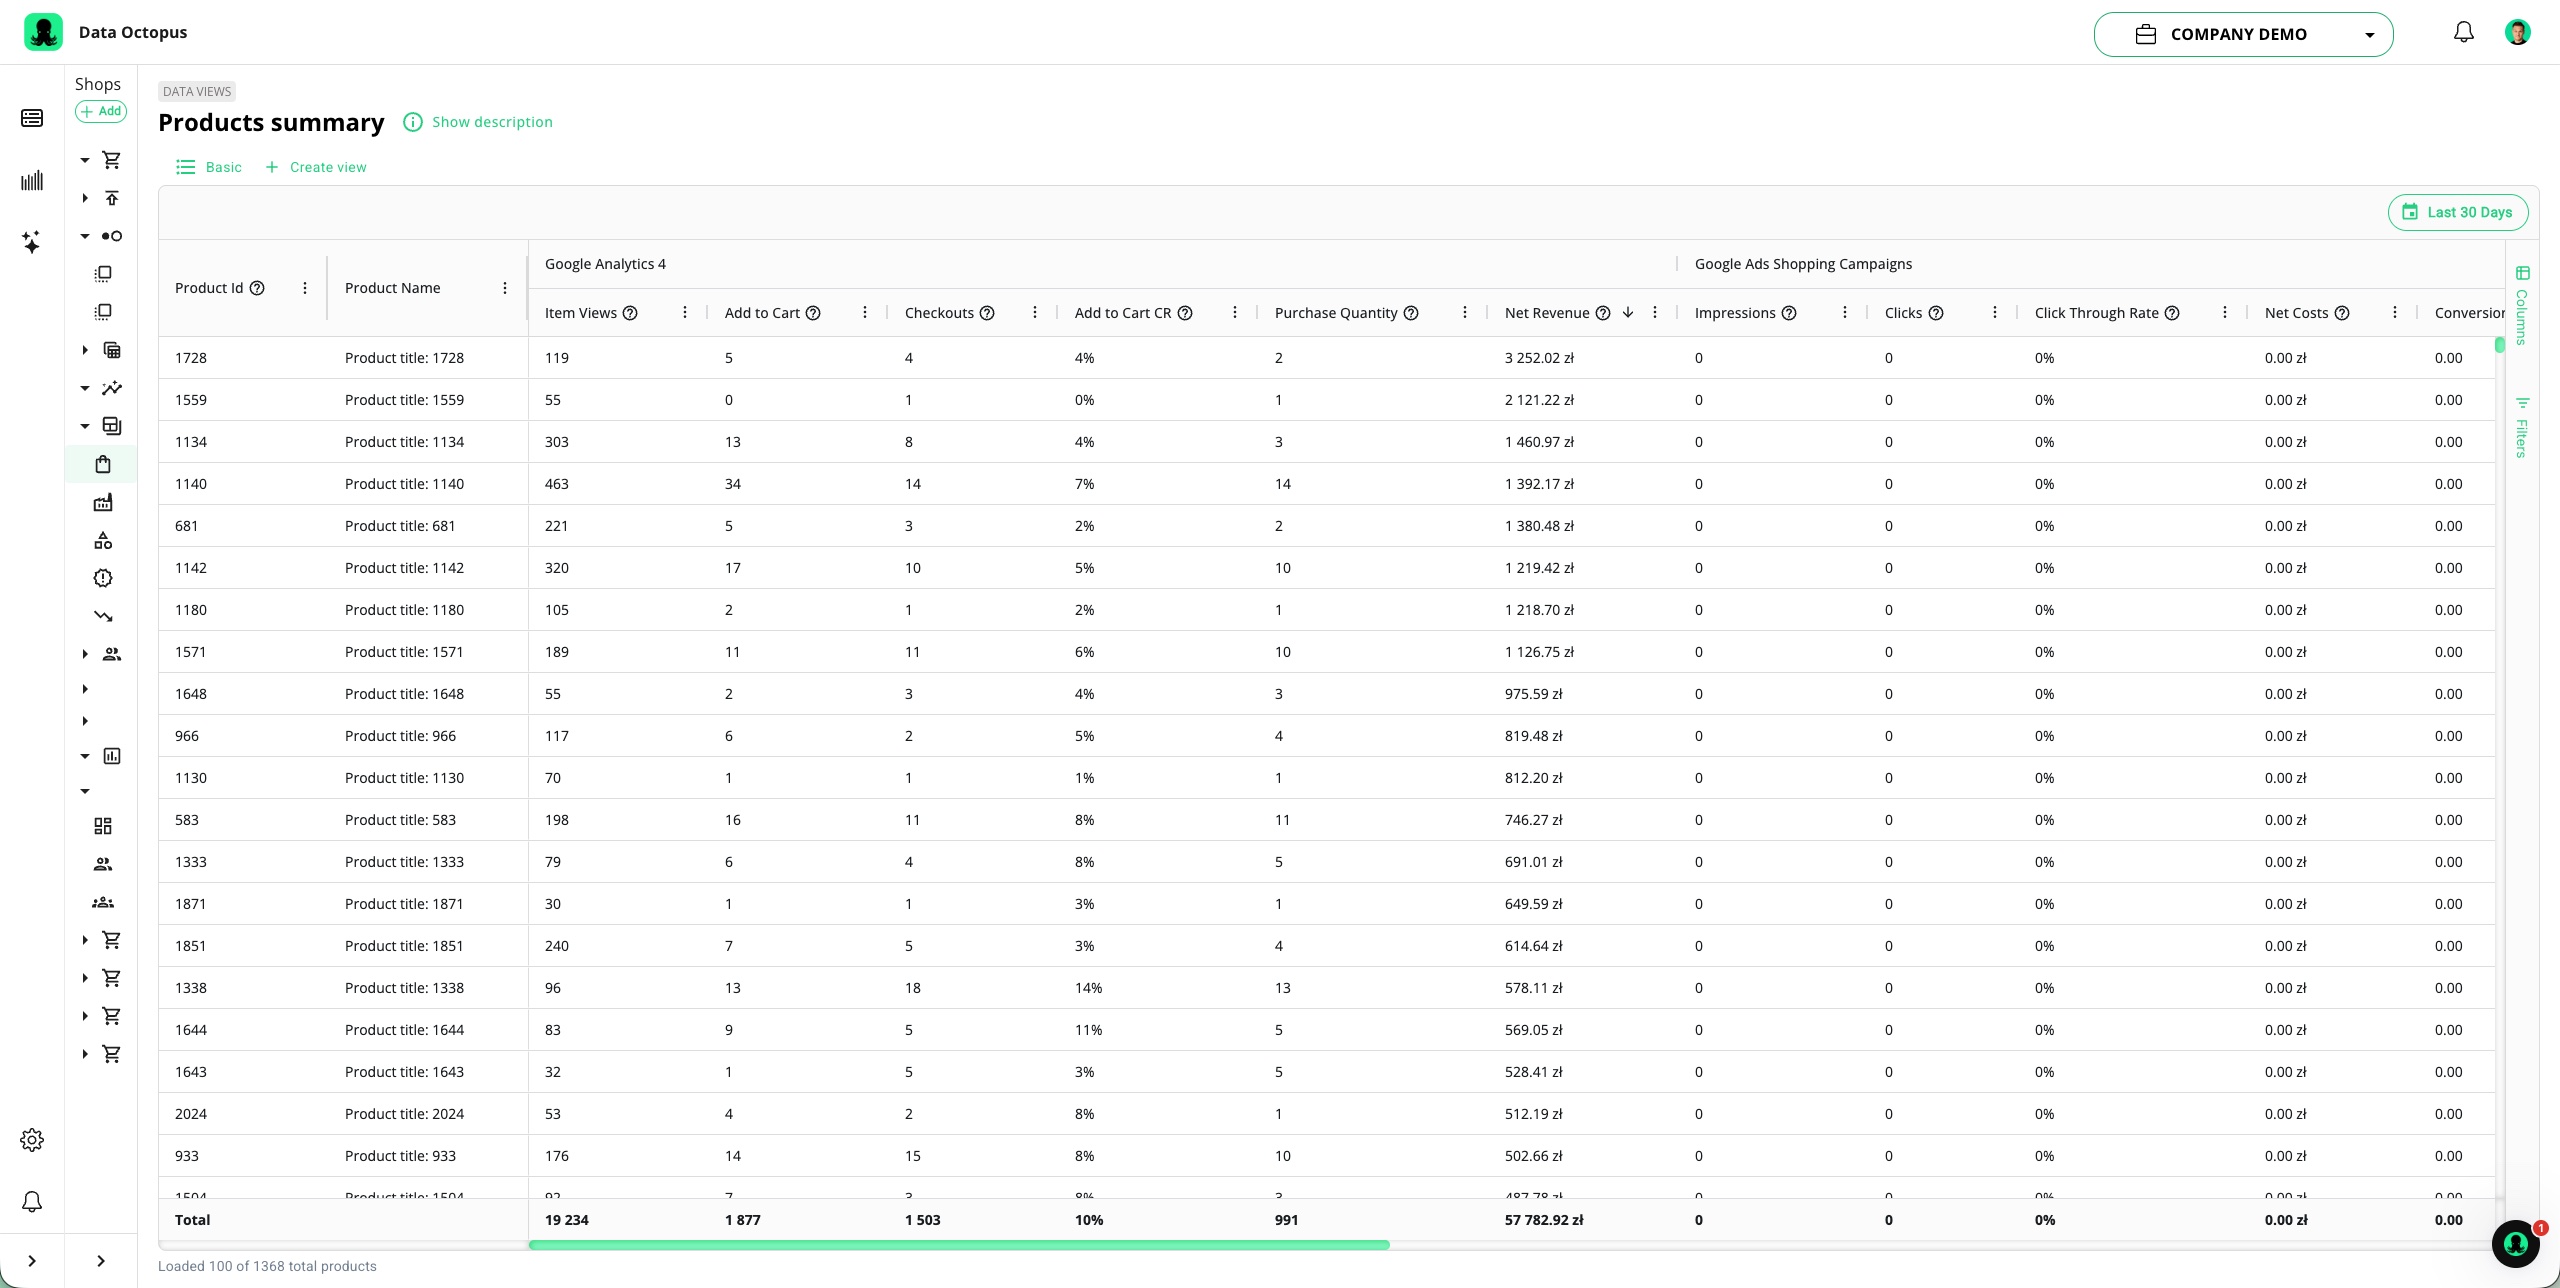Select the factory producers icon in sidebar

click(103, 503)
